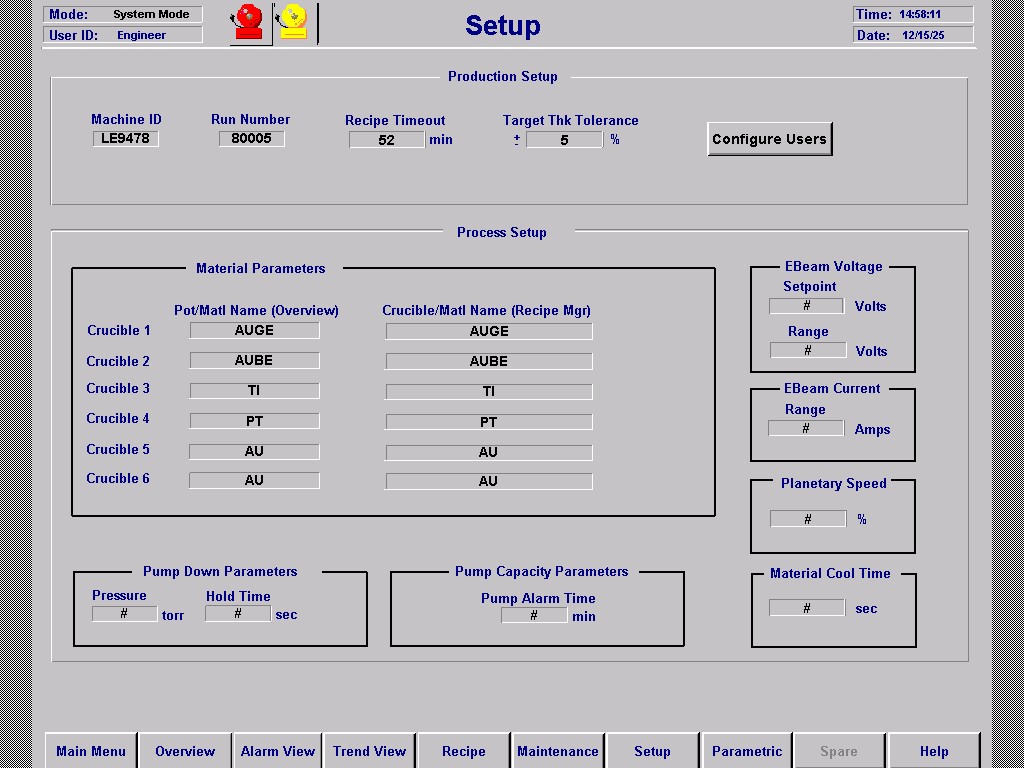Select the Parametric tab
Viewport: 1024px width, 768px height.
click(747, 751)
